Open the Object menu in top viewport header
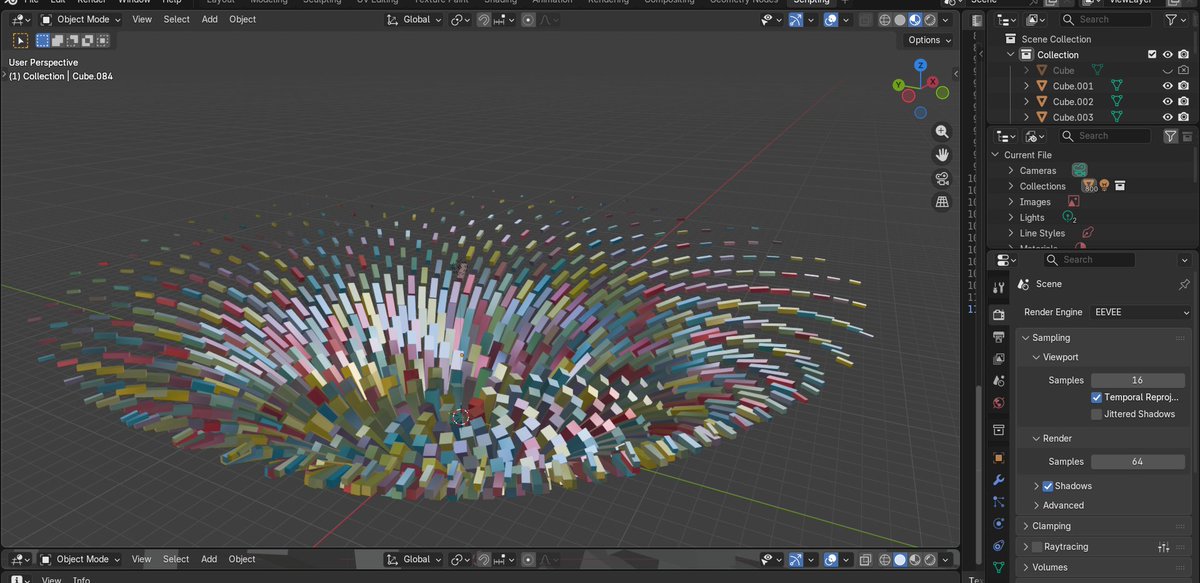The height and width of the screenshot is (583, 1200). click(x=242, y=19)
